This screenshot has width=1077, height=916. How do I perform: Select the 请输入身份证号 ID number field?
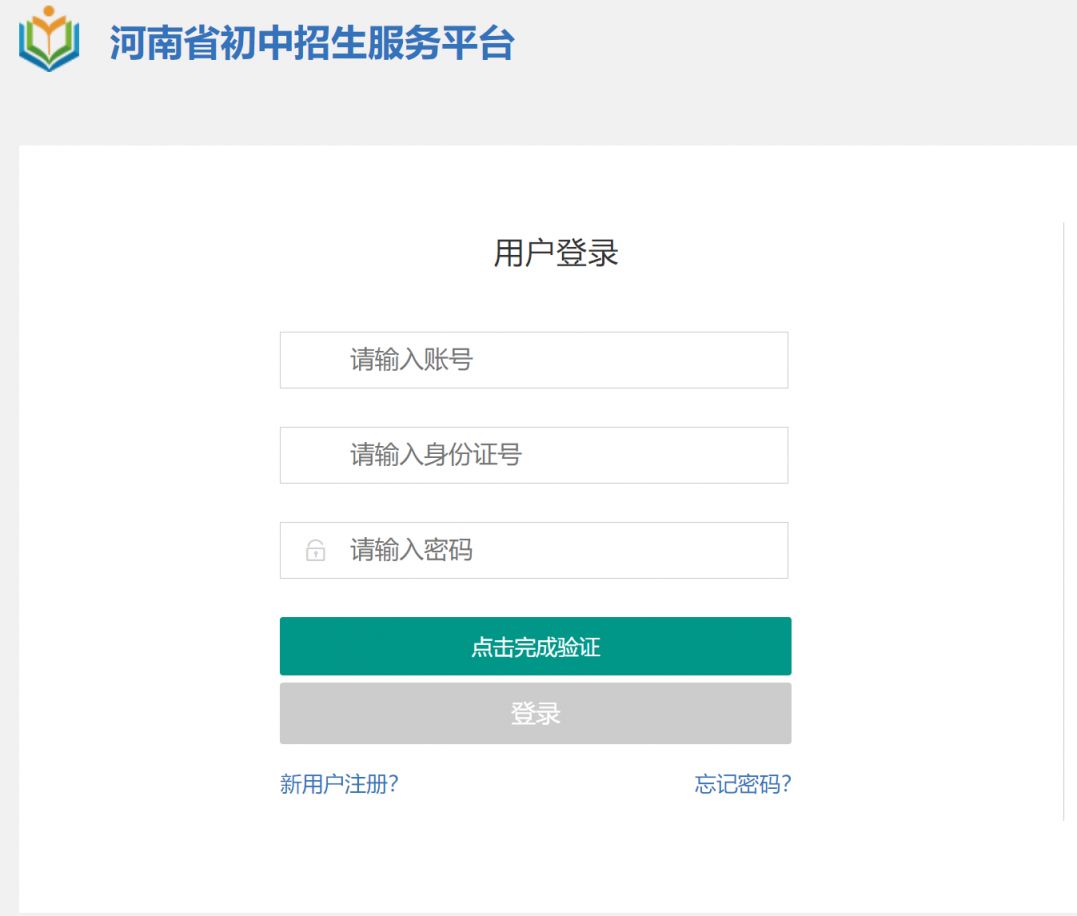[534, 455]
